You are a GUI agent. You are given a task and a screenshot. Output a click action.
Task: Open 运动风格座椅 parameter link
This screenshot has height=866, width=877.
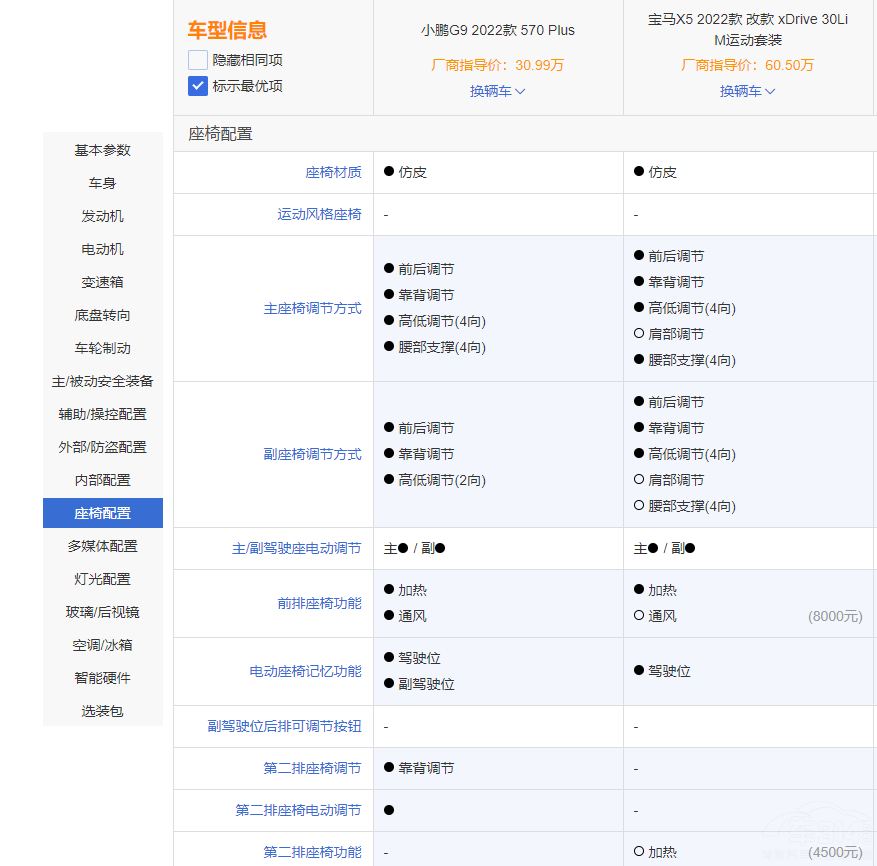pos(319,214)
